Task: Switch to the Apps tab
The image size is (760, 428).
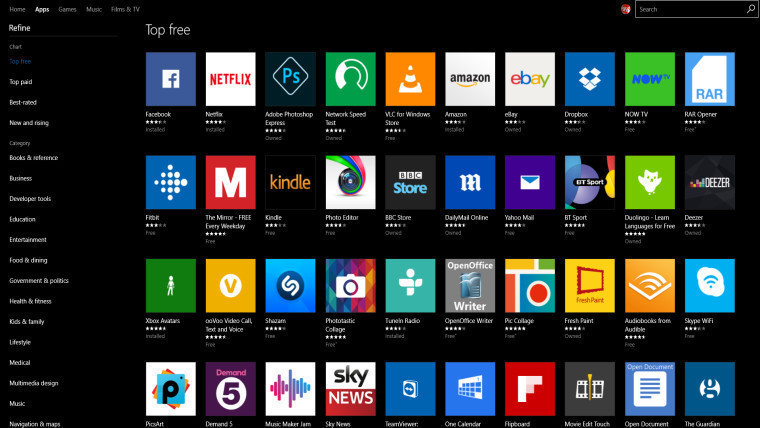Action: (42, 9)
